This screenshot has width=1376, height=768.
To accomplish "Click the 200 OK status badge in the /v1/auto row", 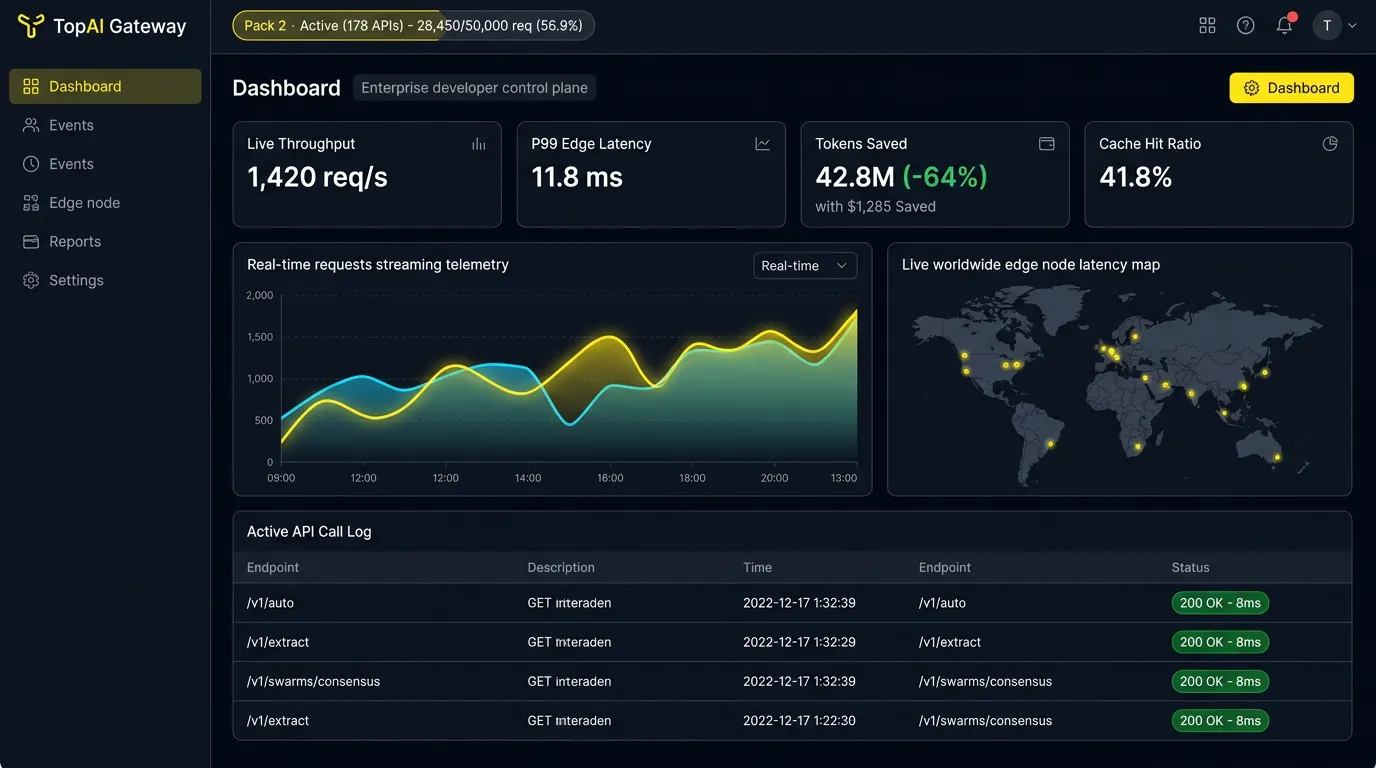I will coord(1220,603).
